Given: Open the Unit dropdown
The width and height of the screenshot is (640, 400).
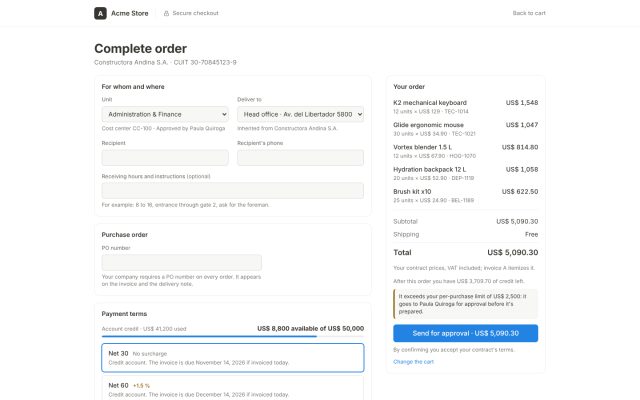Looking at the screenshot, I should 165,114.
